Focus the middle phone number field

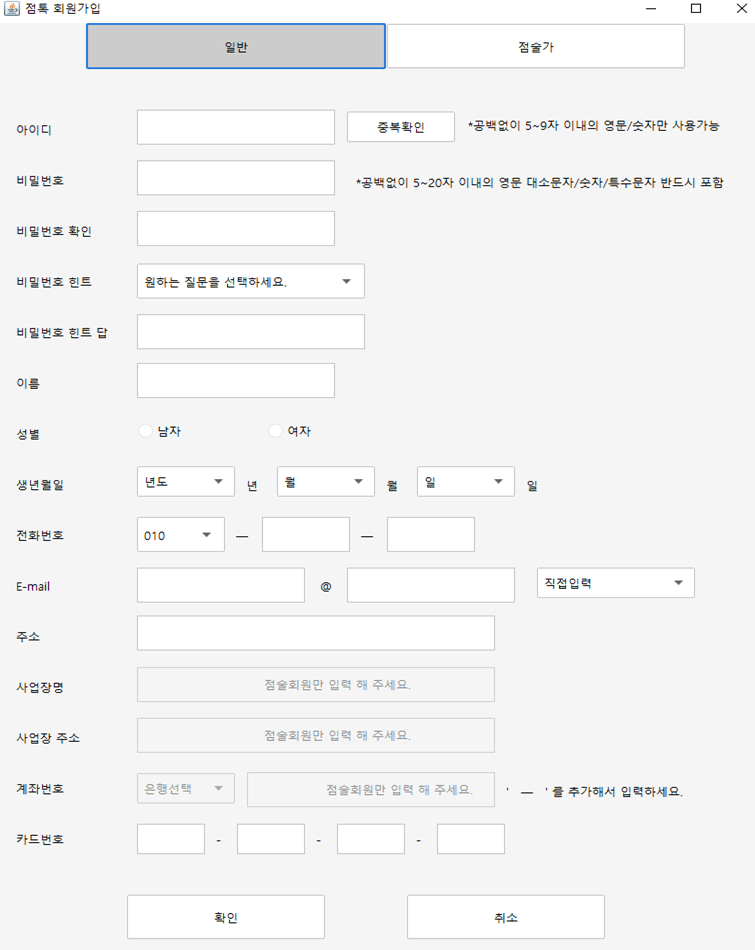pos(305,534)
